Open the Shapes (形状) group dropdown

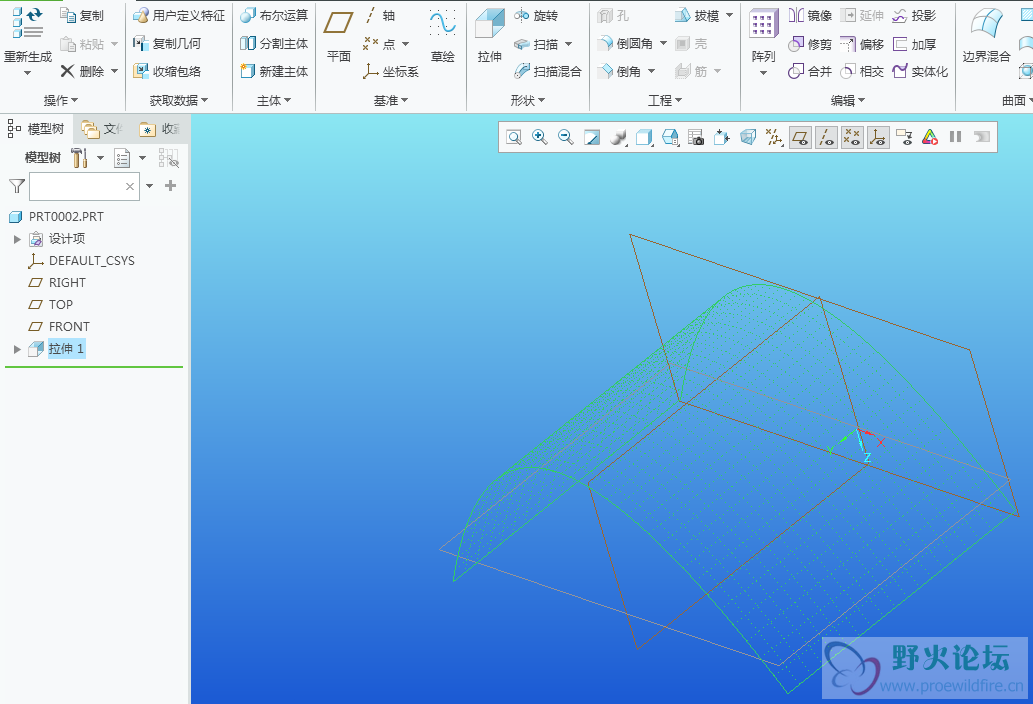pyautogui.click(x=528, y=100)
